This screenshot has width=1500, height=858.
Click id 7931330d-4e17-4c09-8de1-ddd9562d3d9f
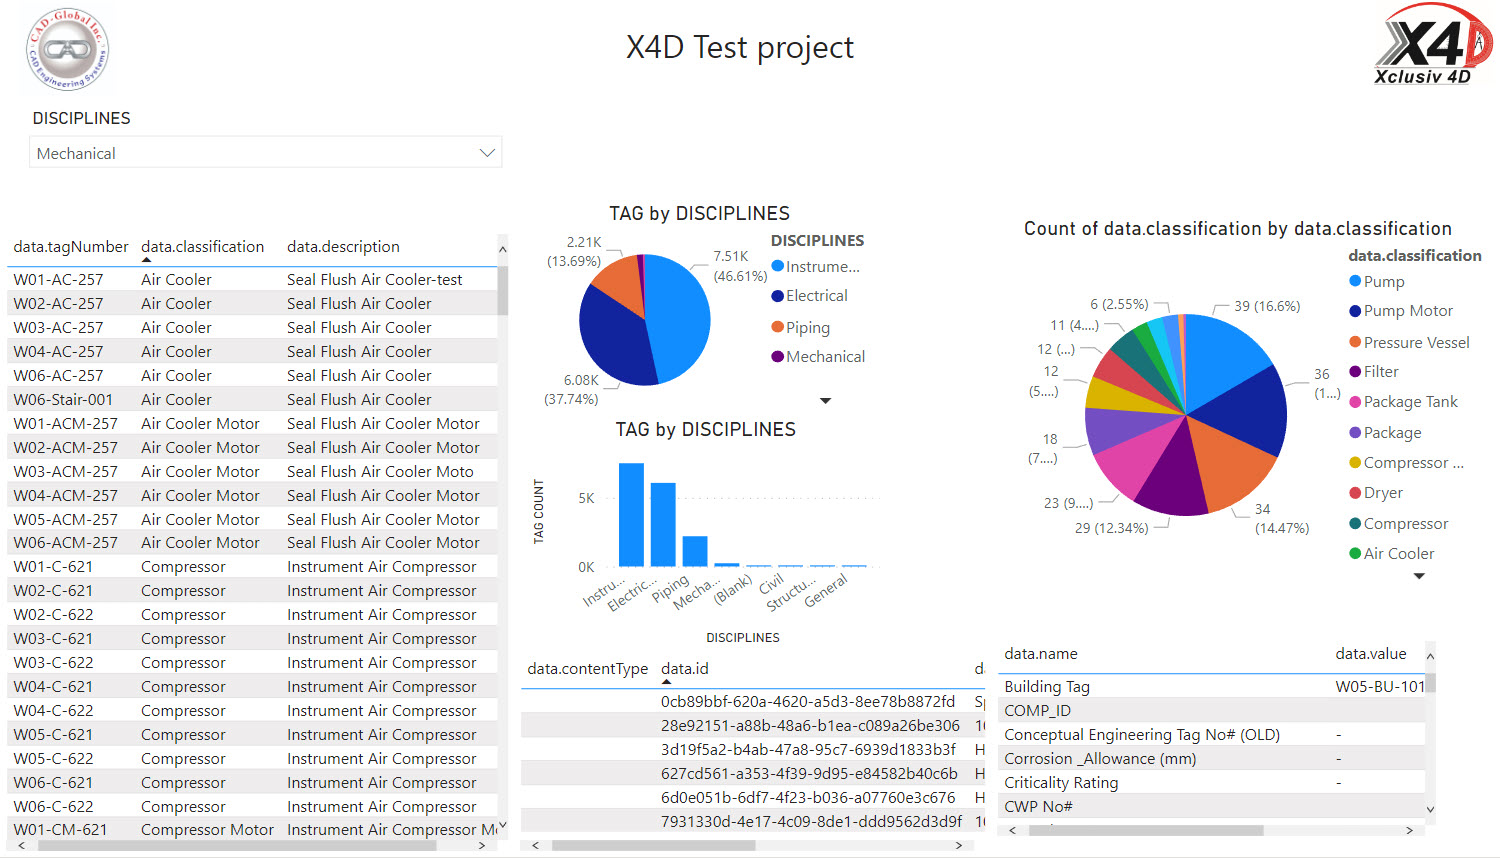pos(811,822)
